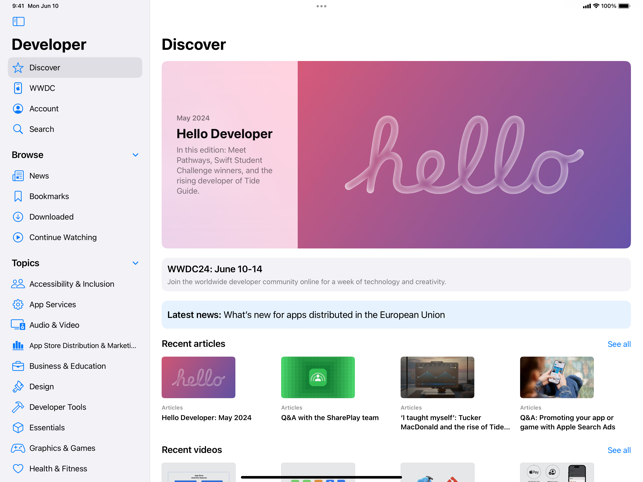
Task: Collapse the Browse section chevron
Action: 135,155
